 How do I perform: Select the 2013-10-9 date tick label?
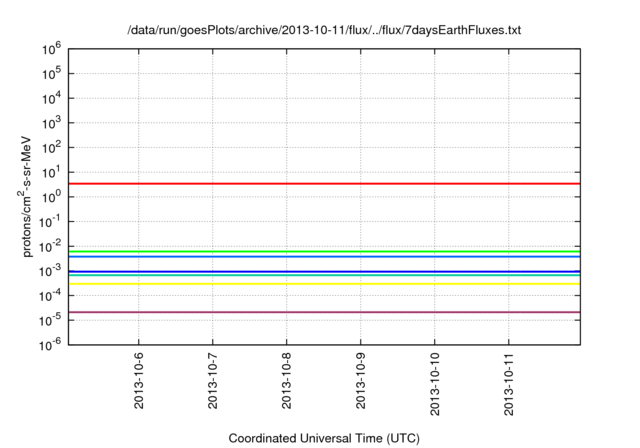[361, 381]
